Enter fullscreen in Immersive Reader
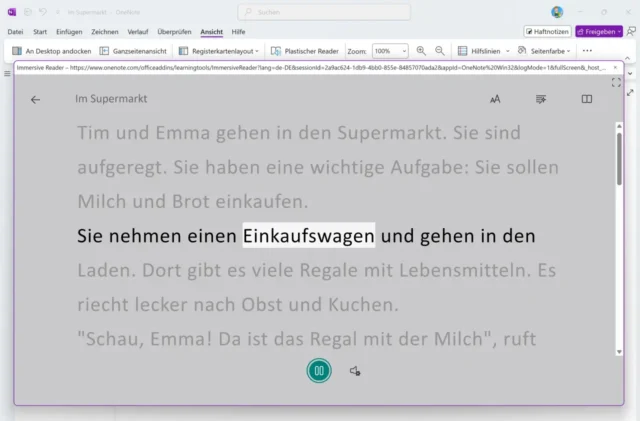This screenshot has width=640, height=421. [616, 82]
